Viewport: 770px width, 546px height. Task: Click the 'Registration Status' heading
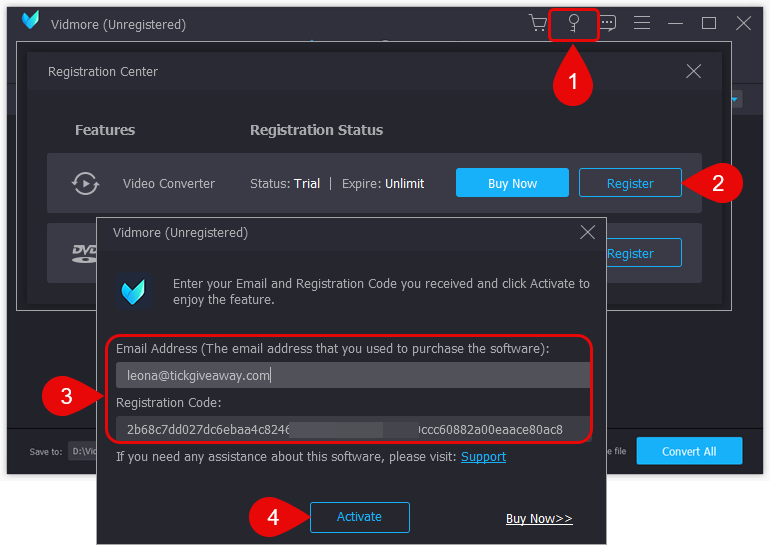click(x=316, y=130)
